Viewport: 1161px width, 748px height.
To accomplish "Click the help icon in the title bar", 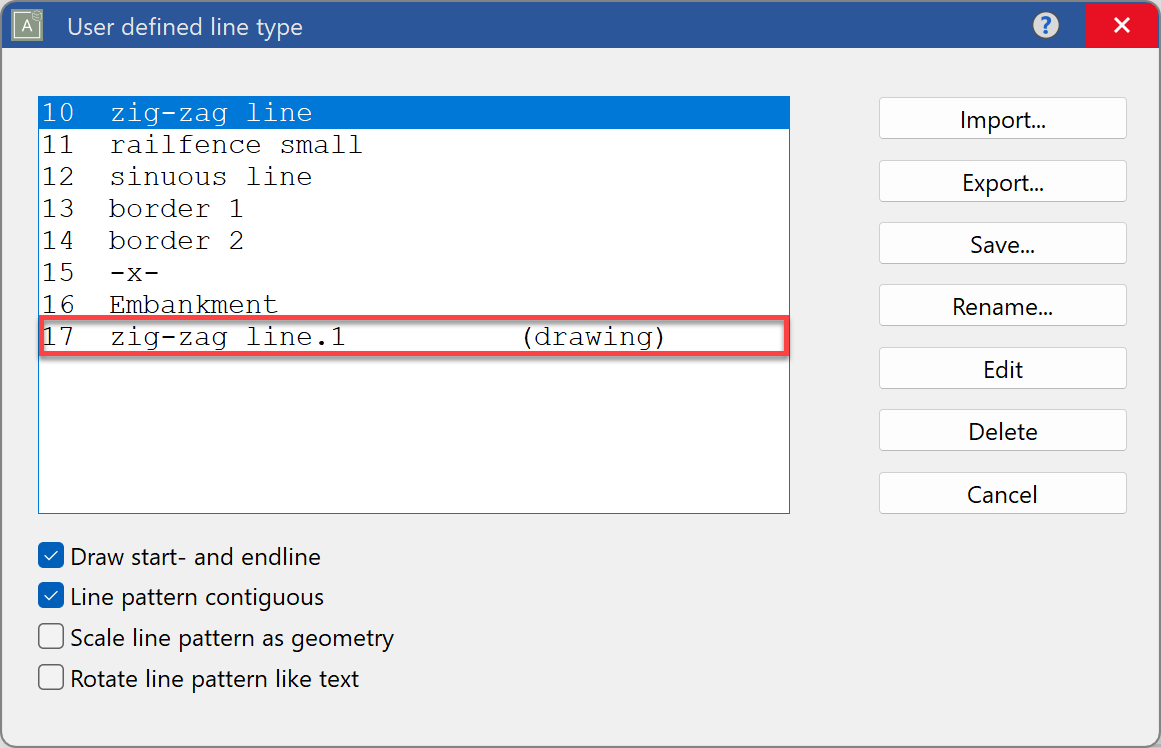I will (1045, 26).
